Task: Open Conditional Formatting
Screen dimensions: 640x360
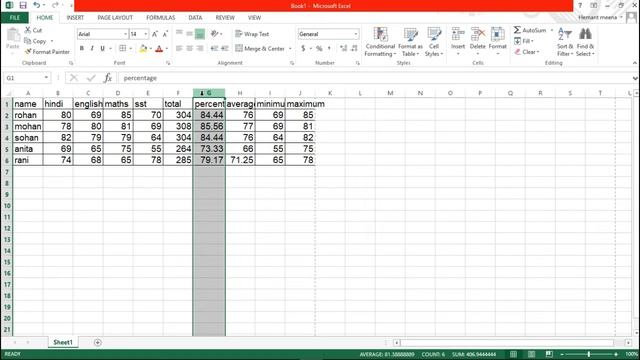Action: tap(380, 42)
